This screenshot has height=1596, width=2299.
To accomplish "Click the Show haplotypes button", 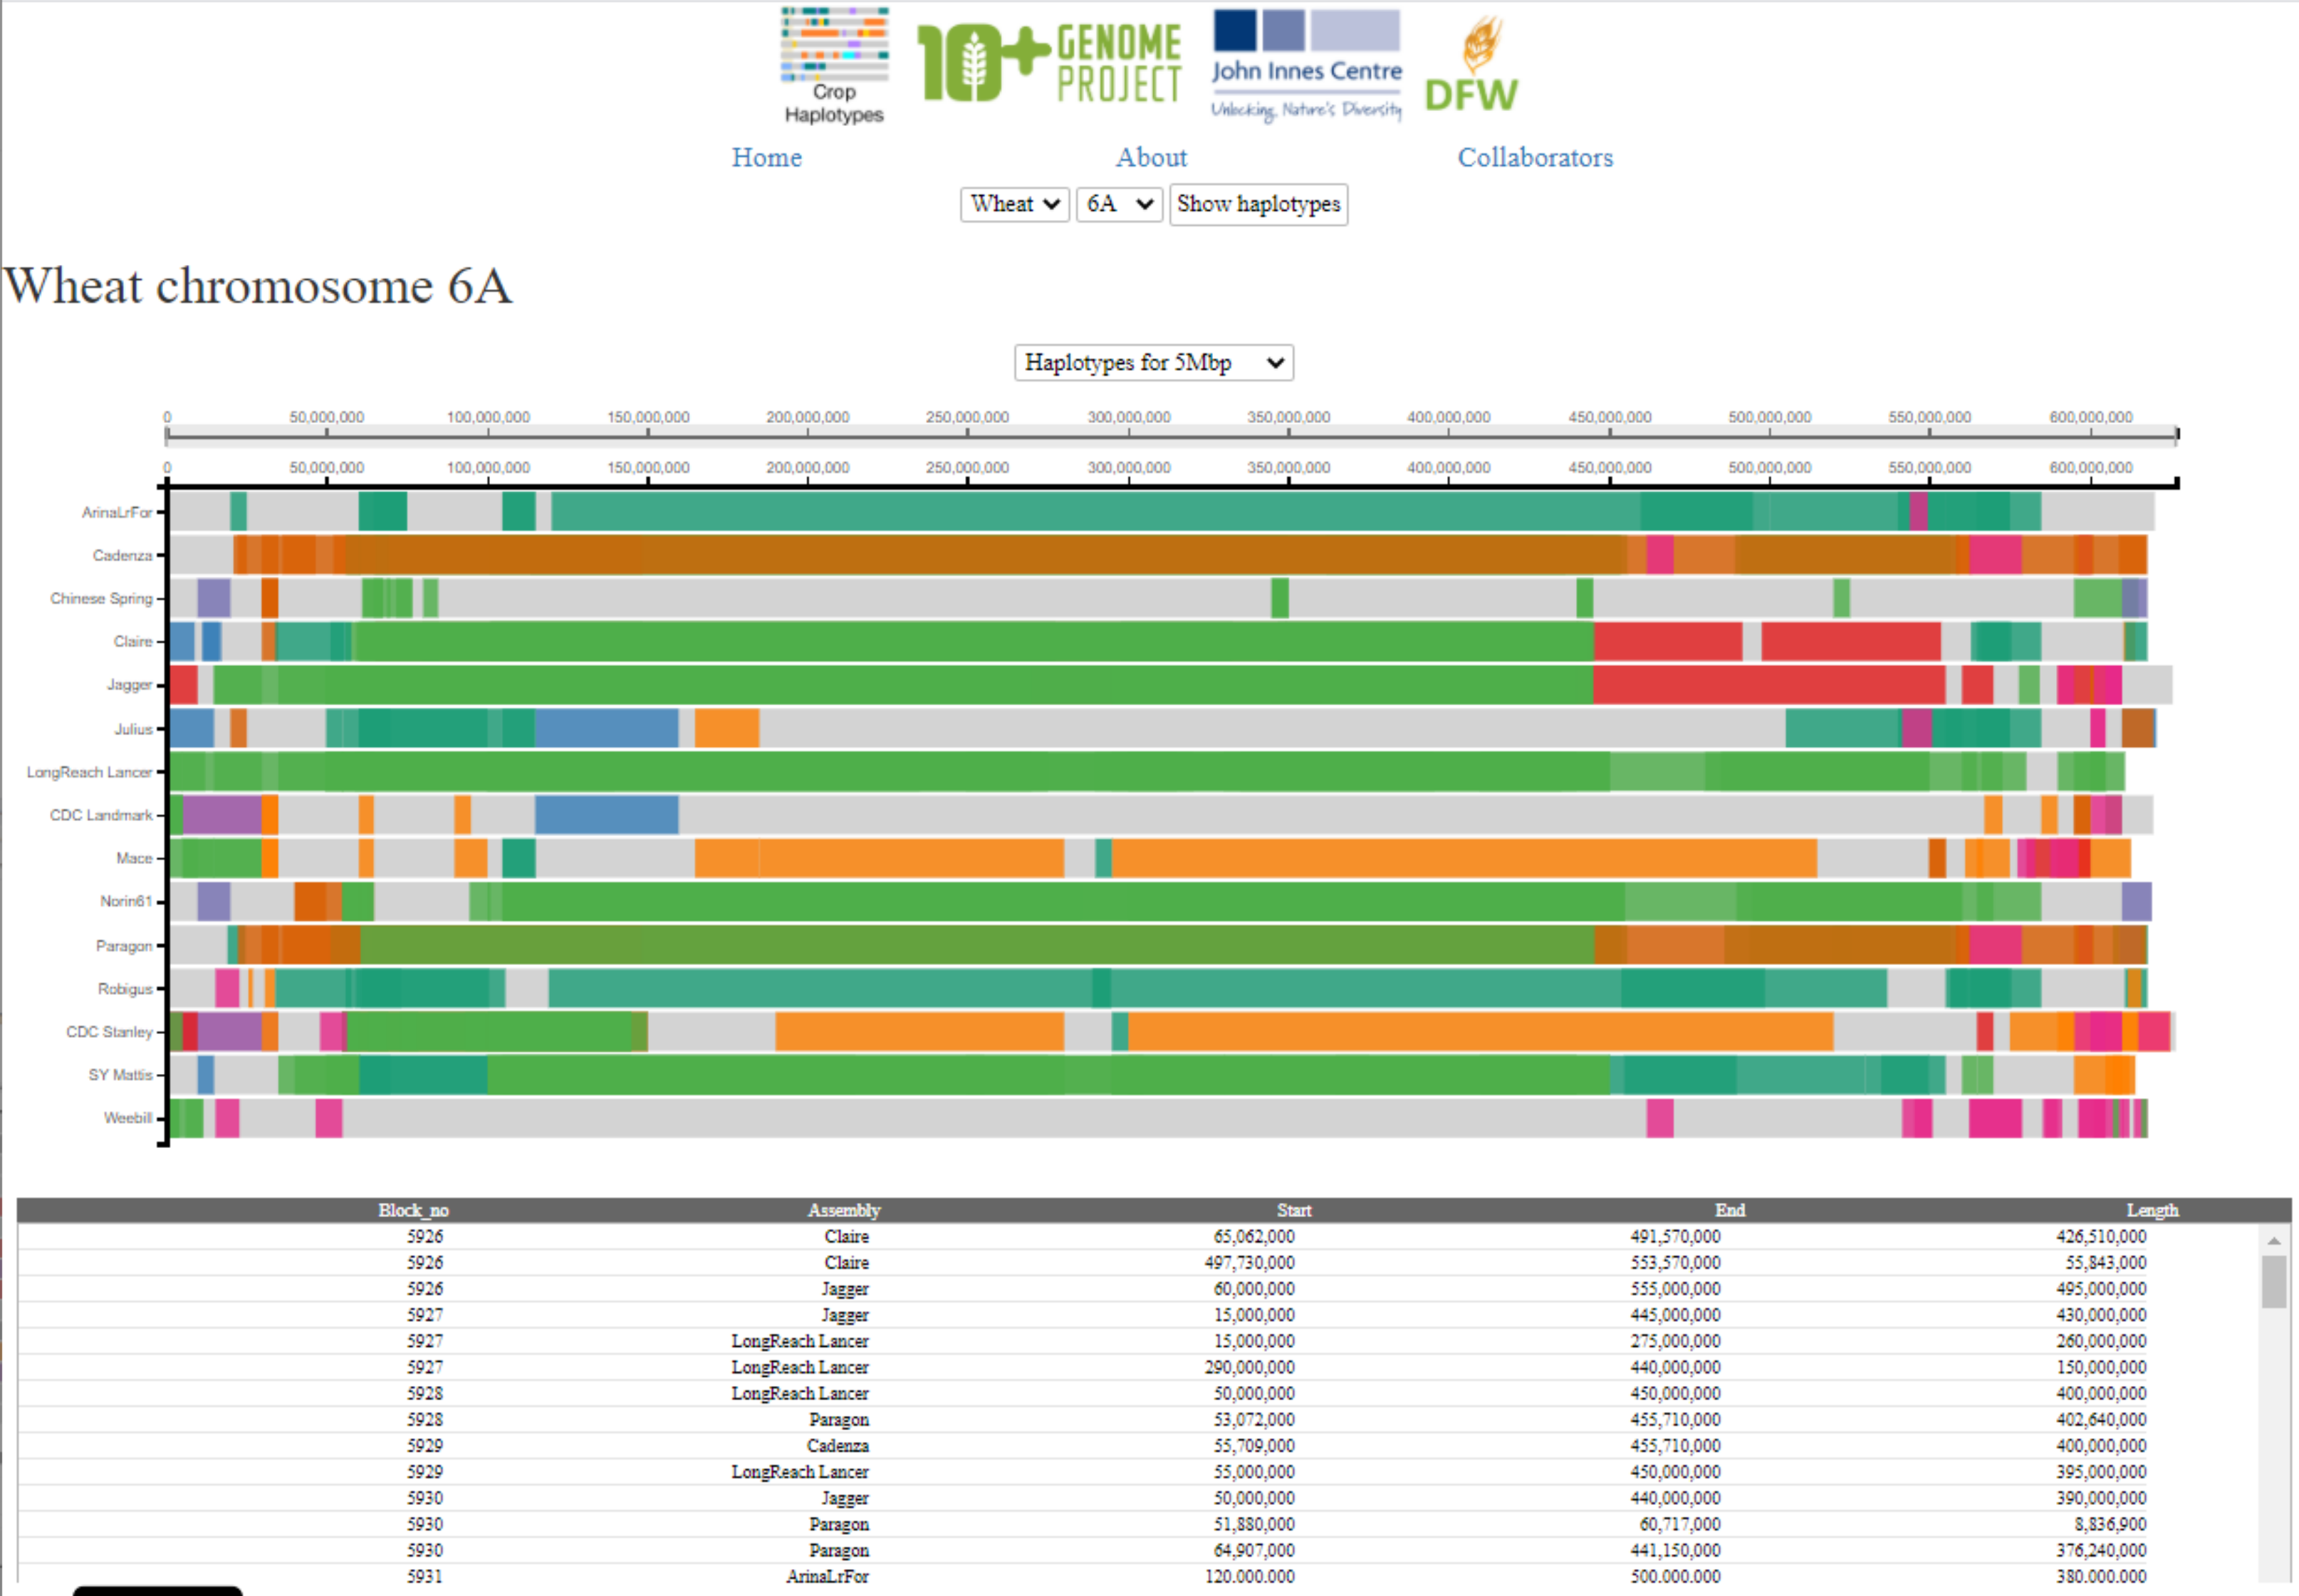I will pyautogui.click(x=1258, y=204).
